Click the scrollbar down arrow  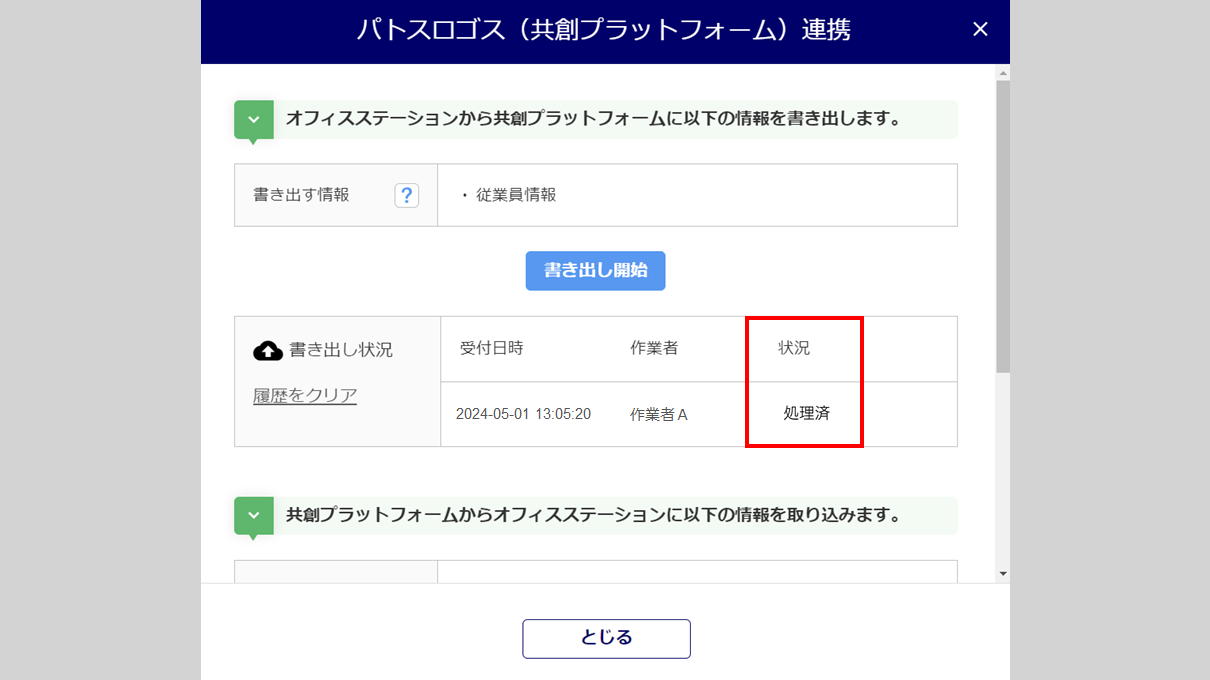coord(1003,574)
